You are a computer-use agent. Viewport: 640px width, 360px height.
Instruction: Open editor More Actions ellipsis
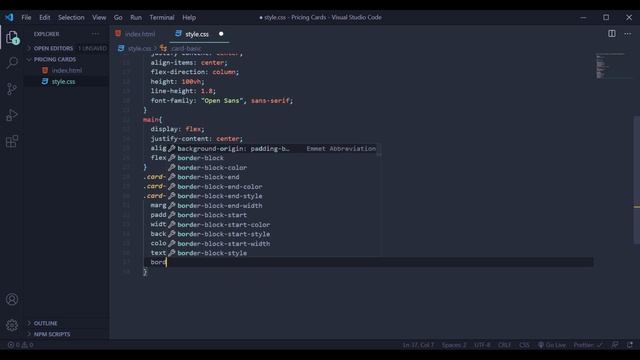[x=627, y=34]
